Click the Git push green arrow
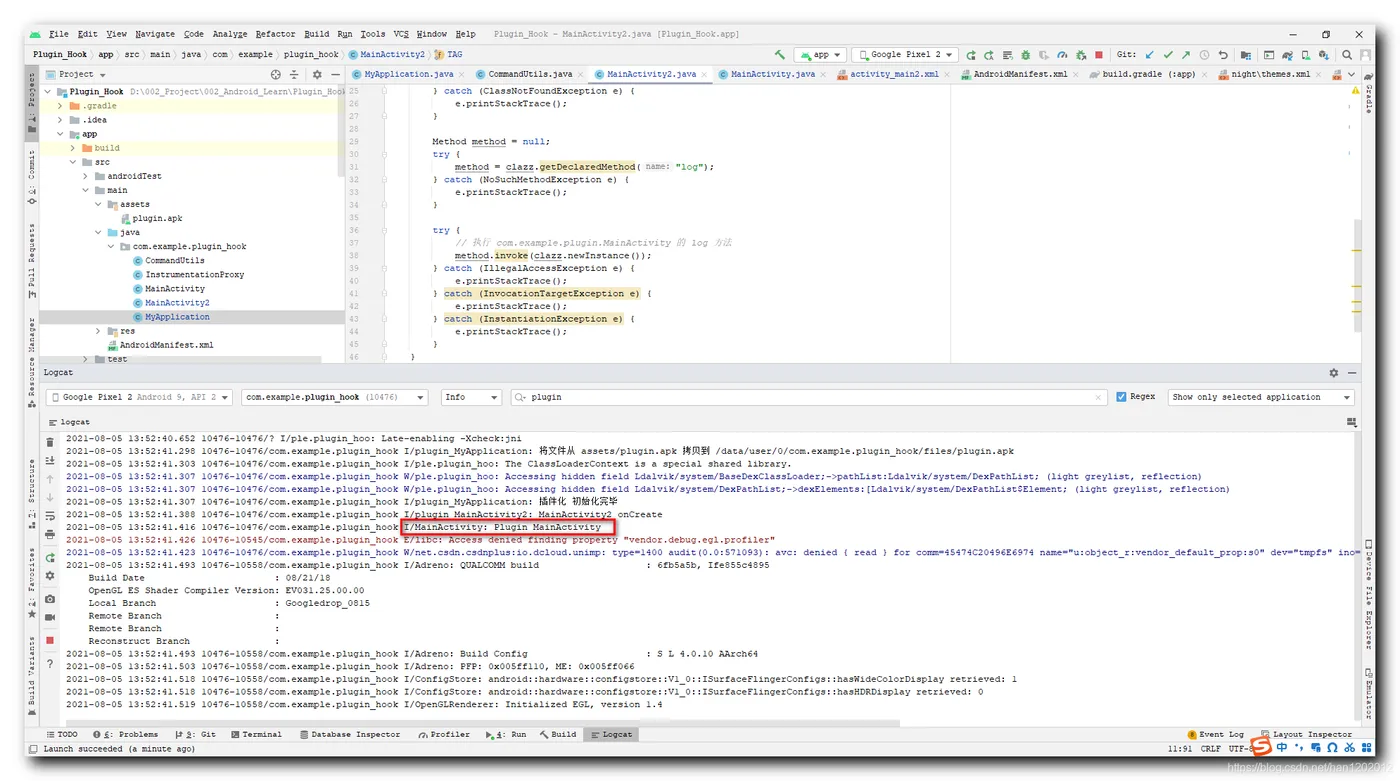The image size is (1400, 781). [x=1186, y=55]
